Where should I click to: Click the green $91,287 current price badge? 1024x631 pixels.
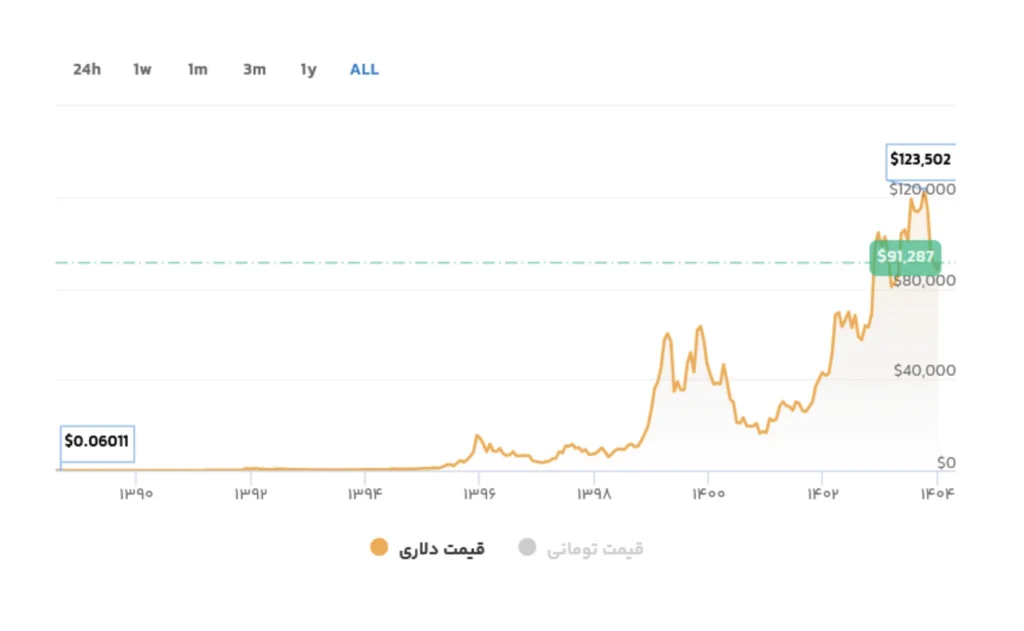[x=905, y=257]
